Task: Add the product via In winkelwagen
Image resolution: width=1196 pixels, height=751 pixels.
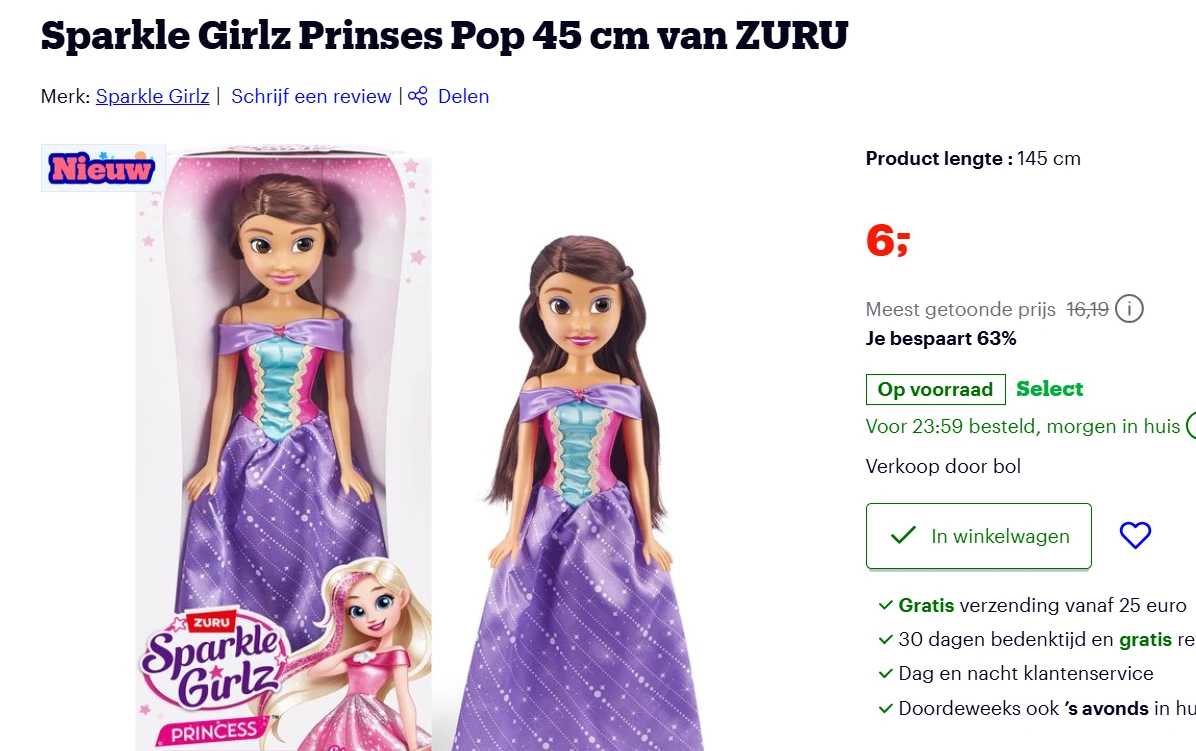Action: [x=979, y=536]
